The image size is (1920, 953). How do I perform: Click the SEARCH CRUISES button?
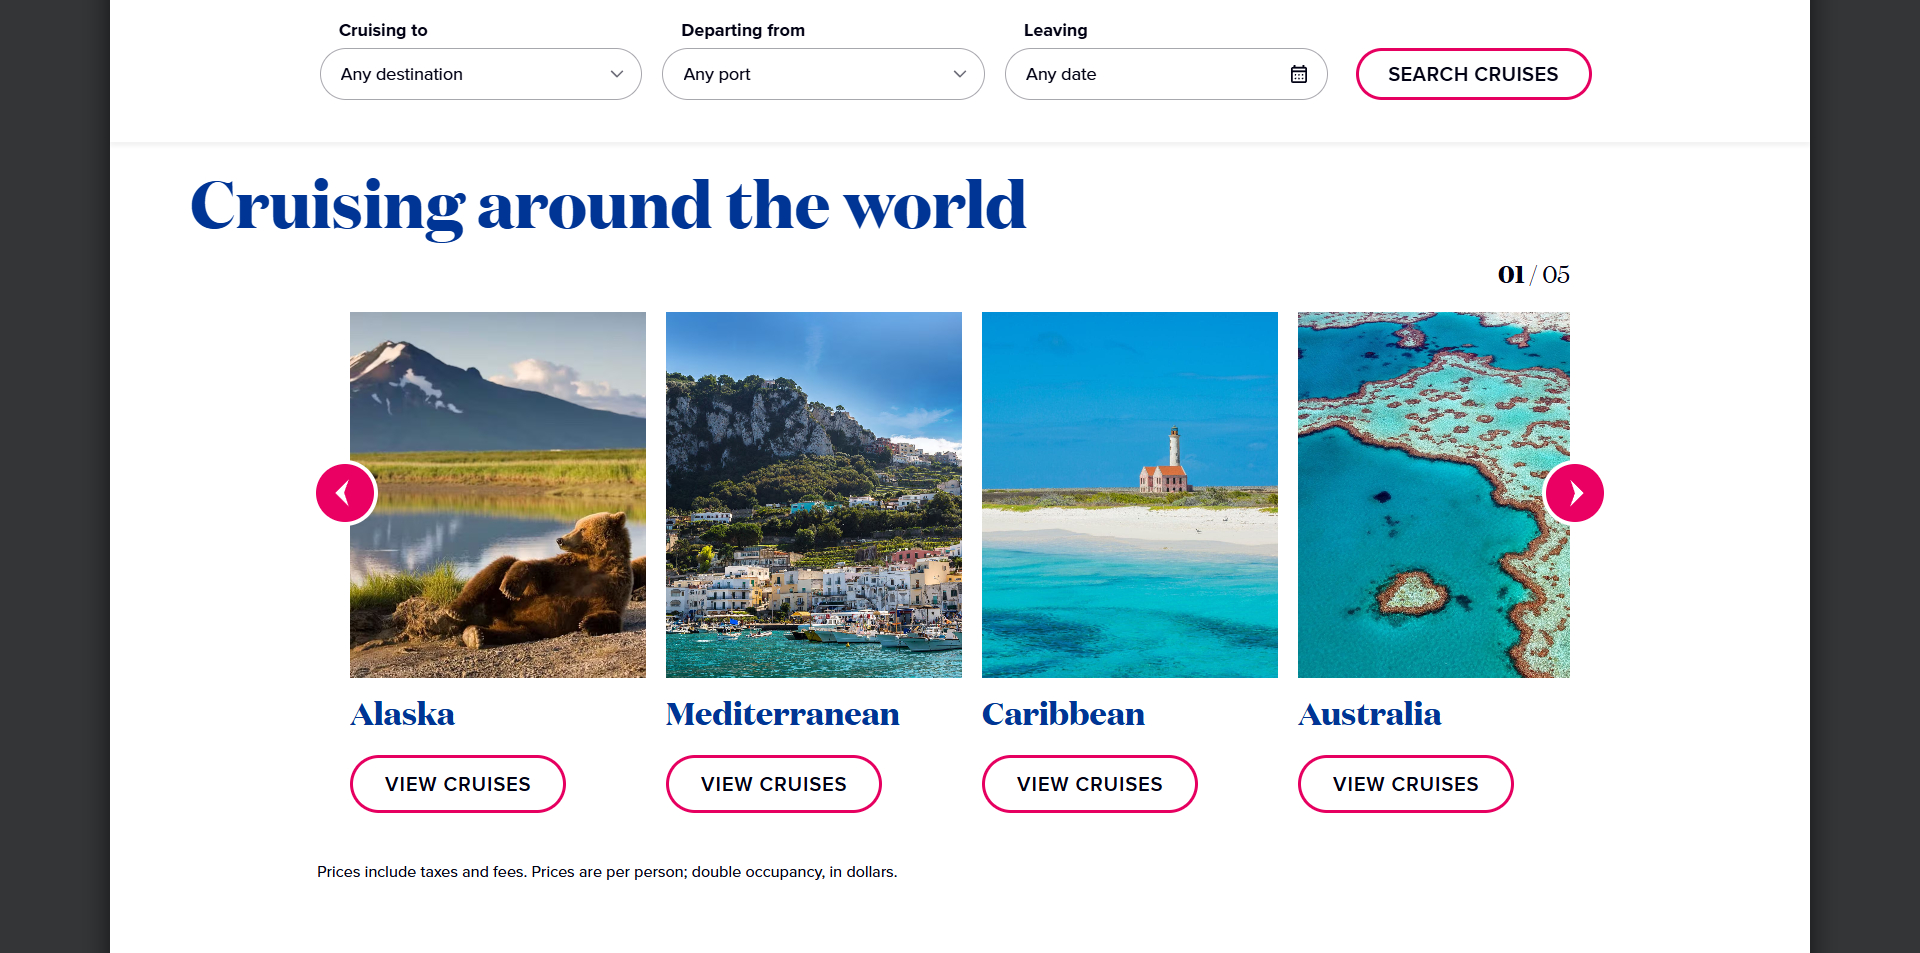click(1473, 73)
